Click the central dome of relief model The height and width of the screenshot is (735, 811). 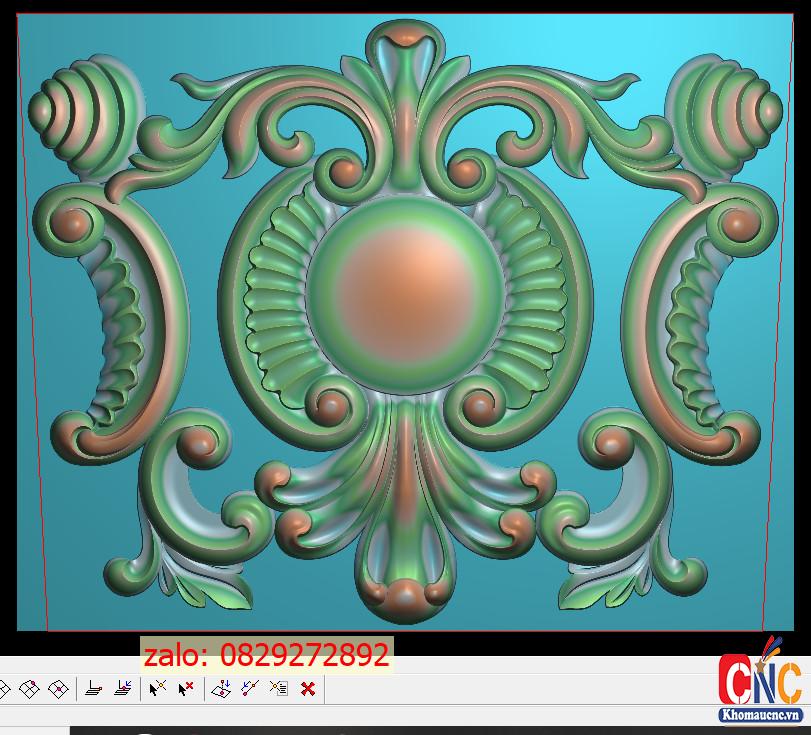click(406, 295)
